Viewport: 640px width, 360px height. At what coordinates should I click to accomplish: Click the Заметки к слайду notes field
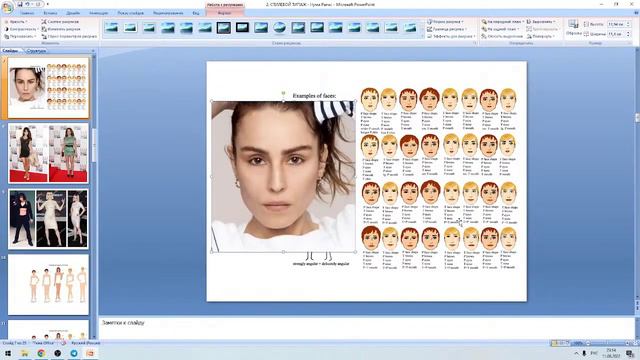pos(366,327)
